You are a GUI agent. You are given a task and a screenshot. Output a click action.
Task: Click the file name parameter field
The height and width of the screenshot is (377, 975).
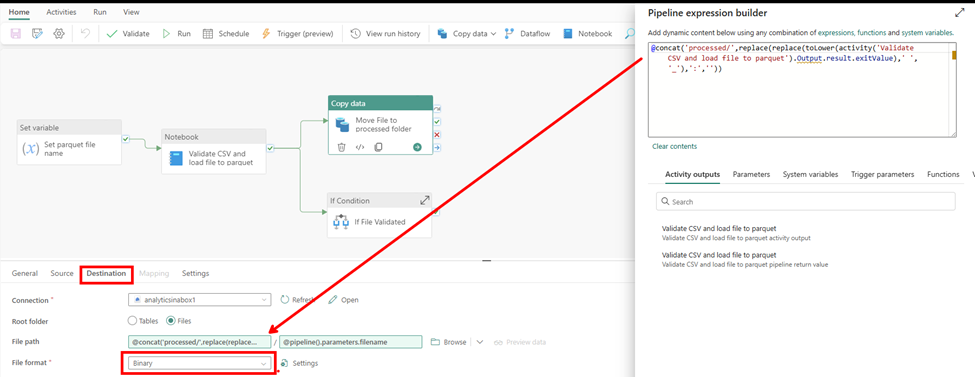point(351,342)
